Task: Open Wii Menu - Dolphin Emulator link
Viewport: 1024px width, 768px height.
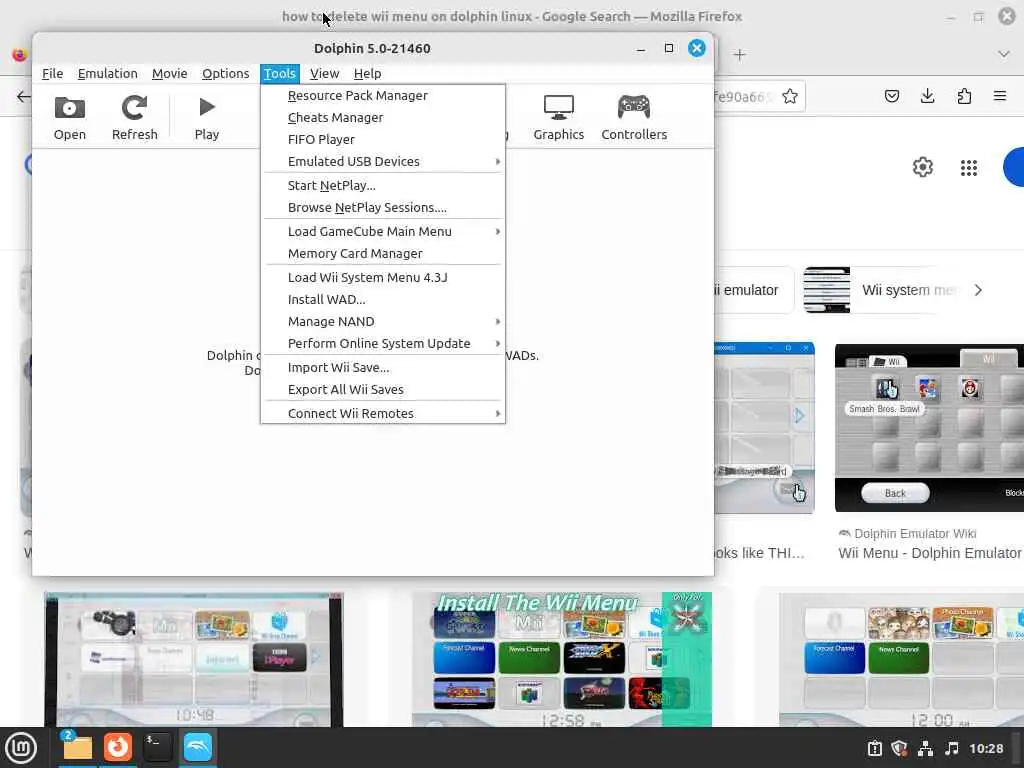Action: pos(929,553)
